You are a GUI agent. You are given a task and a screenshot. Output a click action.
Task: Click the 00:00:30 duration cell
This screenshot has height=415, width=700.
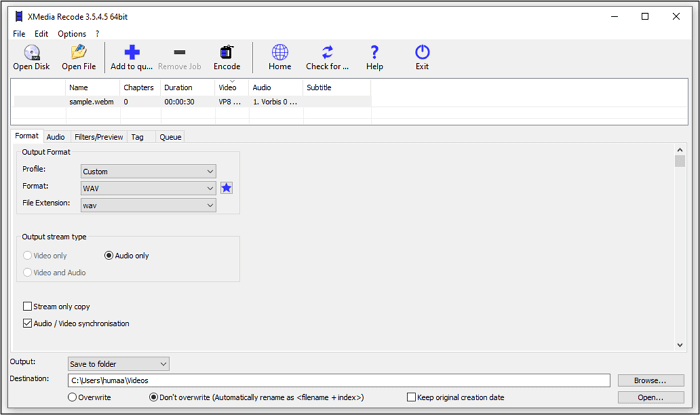[179, 102]
